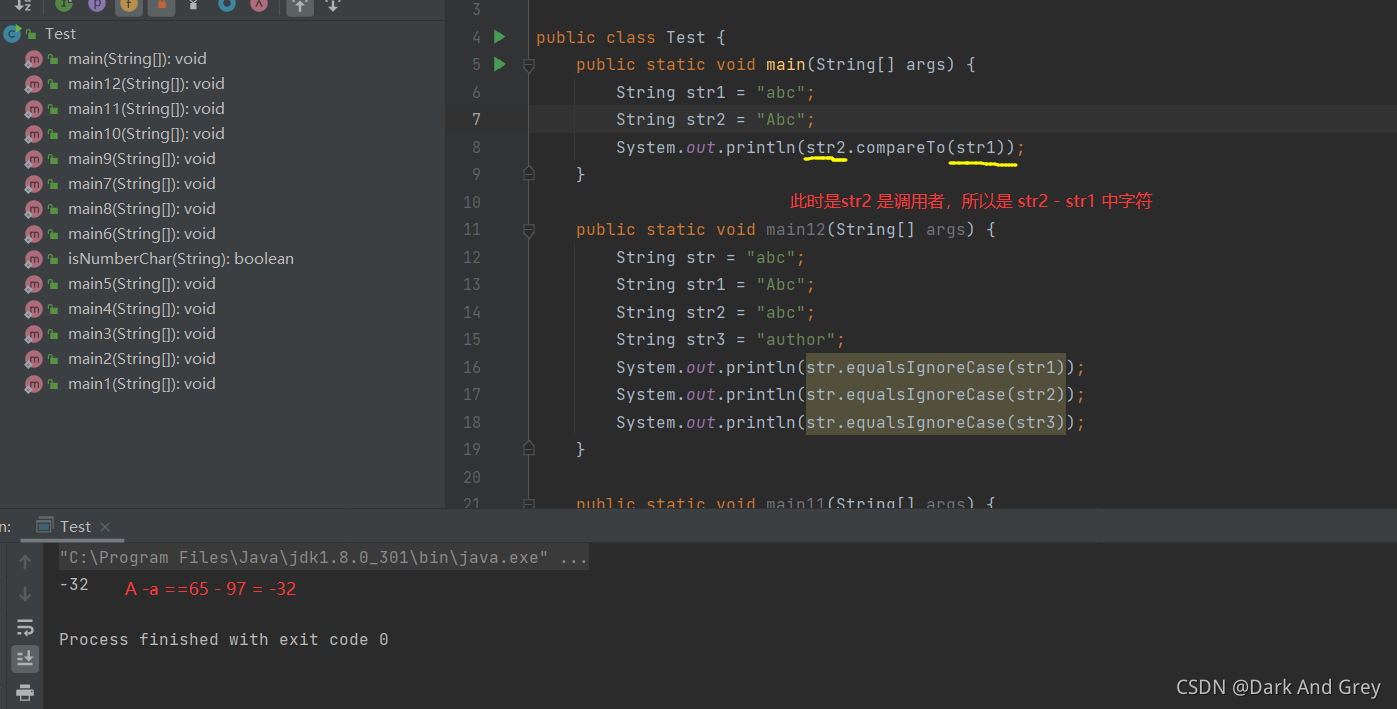Click the Print icon in the Run console

tap(25, 691)
